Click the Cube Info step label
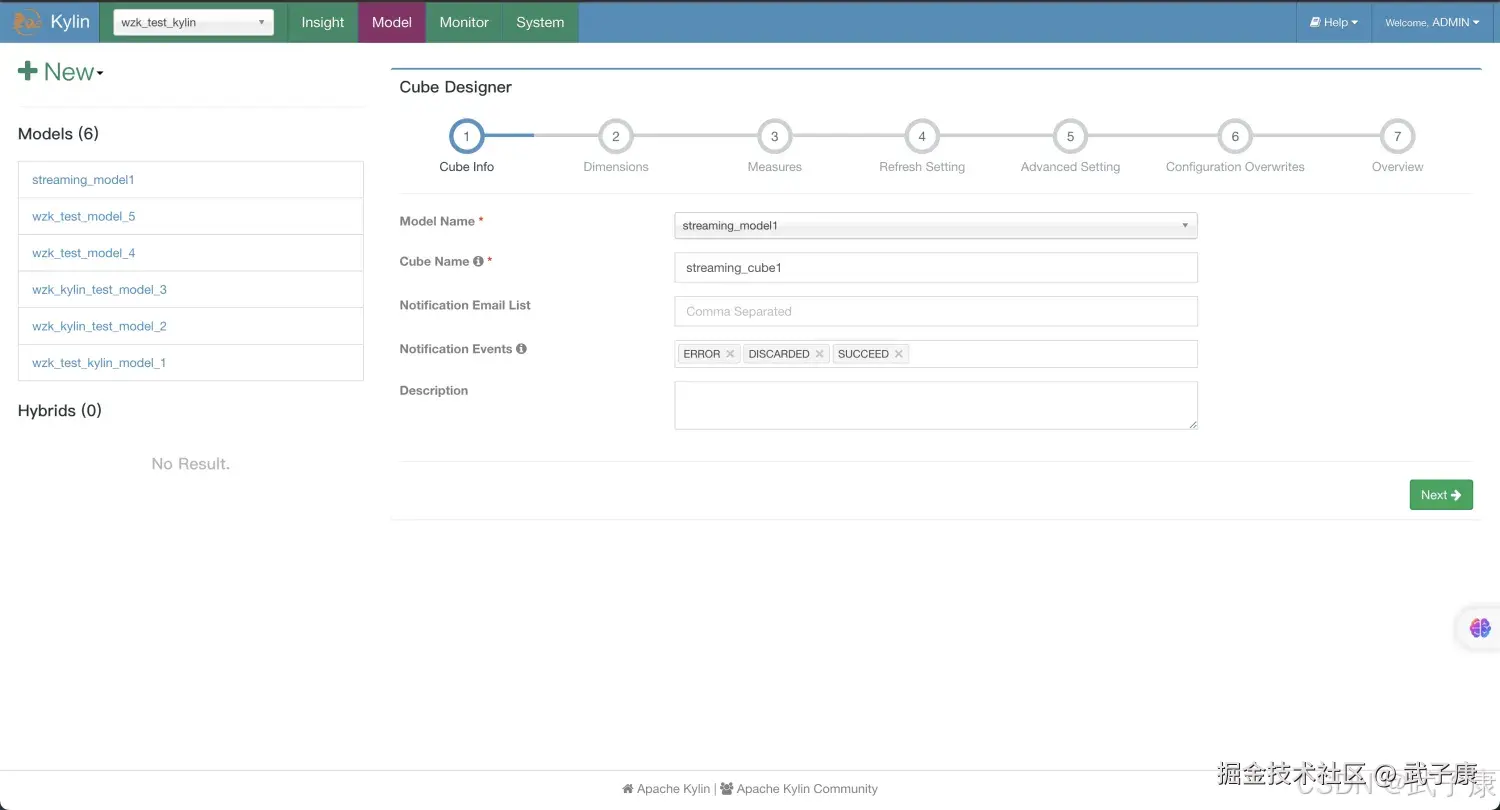1500x810 pixels. tap(467, 167)
